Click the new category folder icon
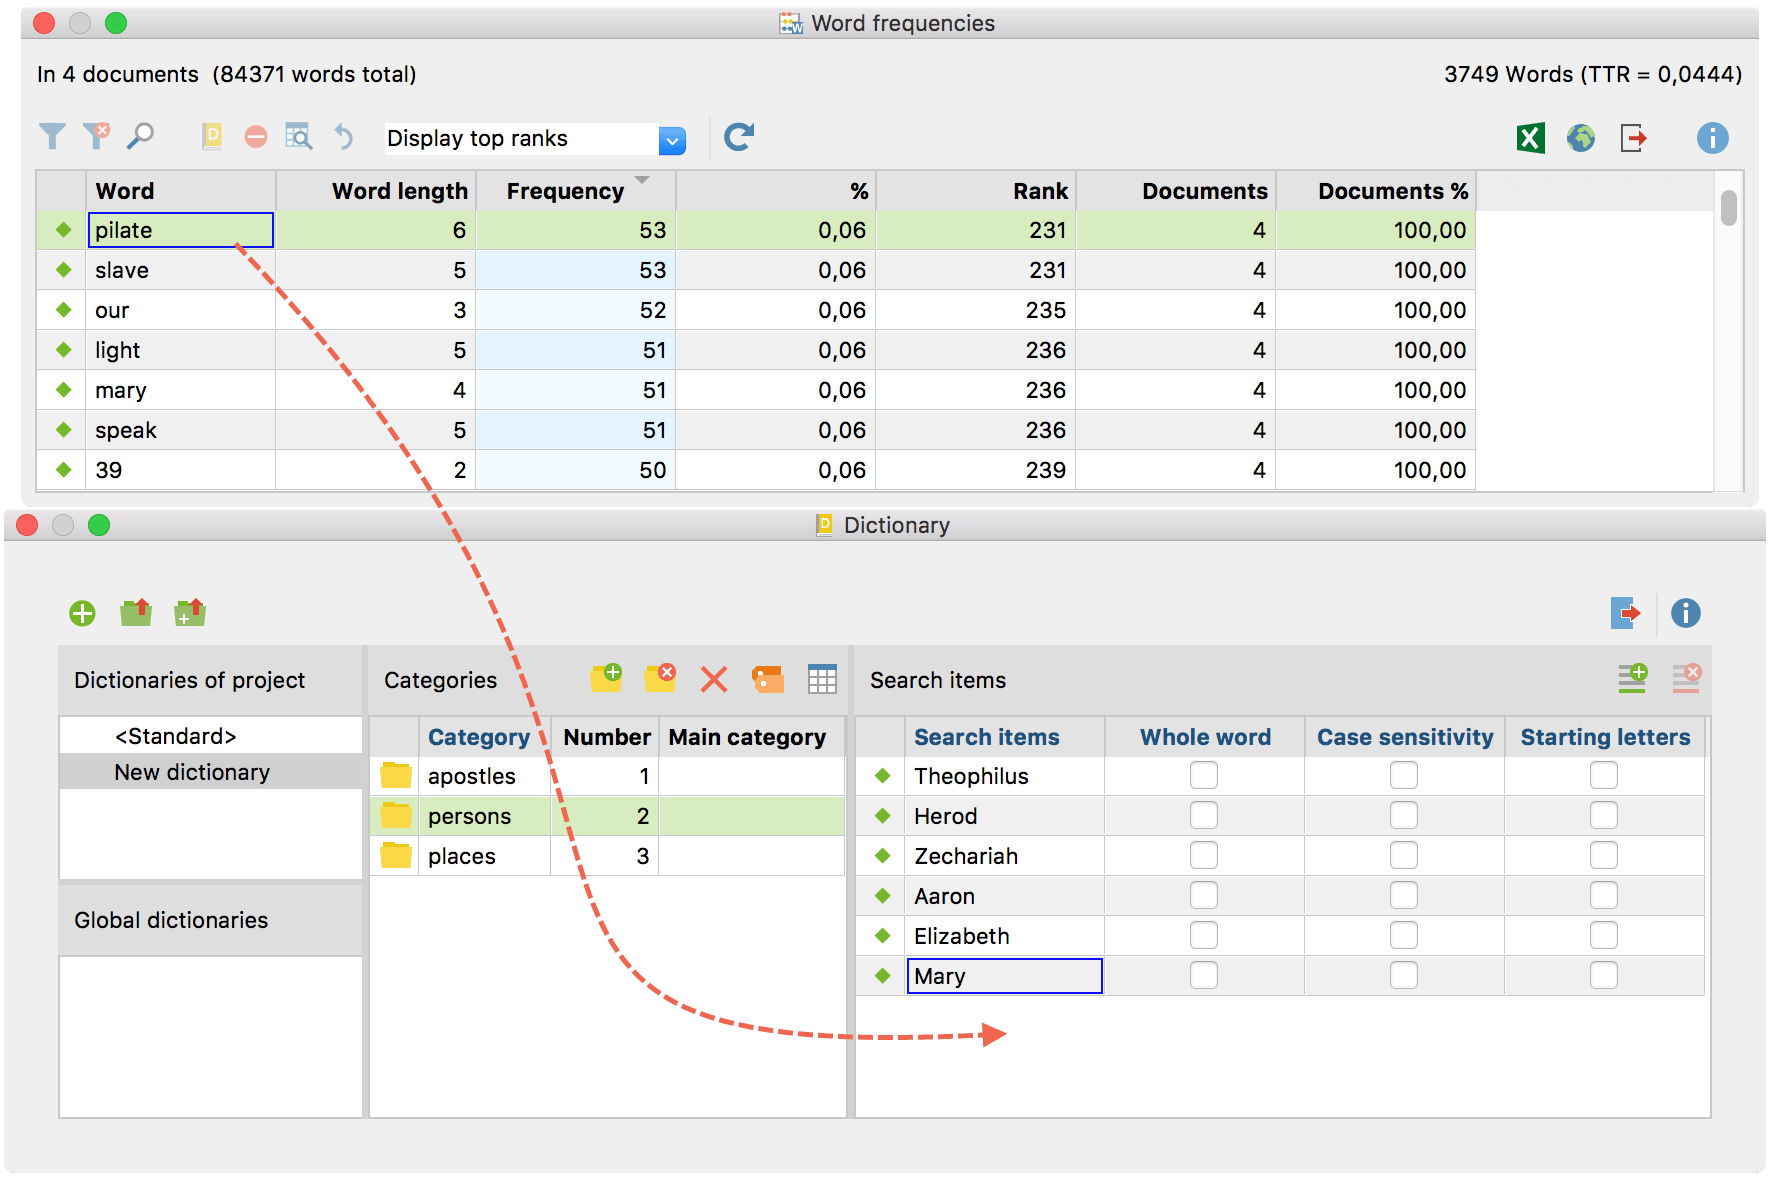 coord(606,678)
